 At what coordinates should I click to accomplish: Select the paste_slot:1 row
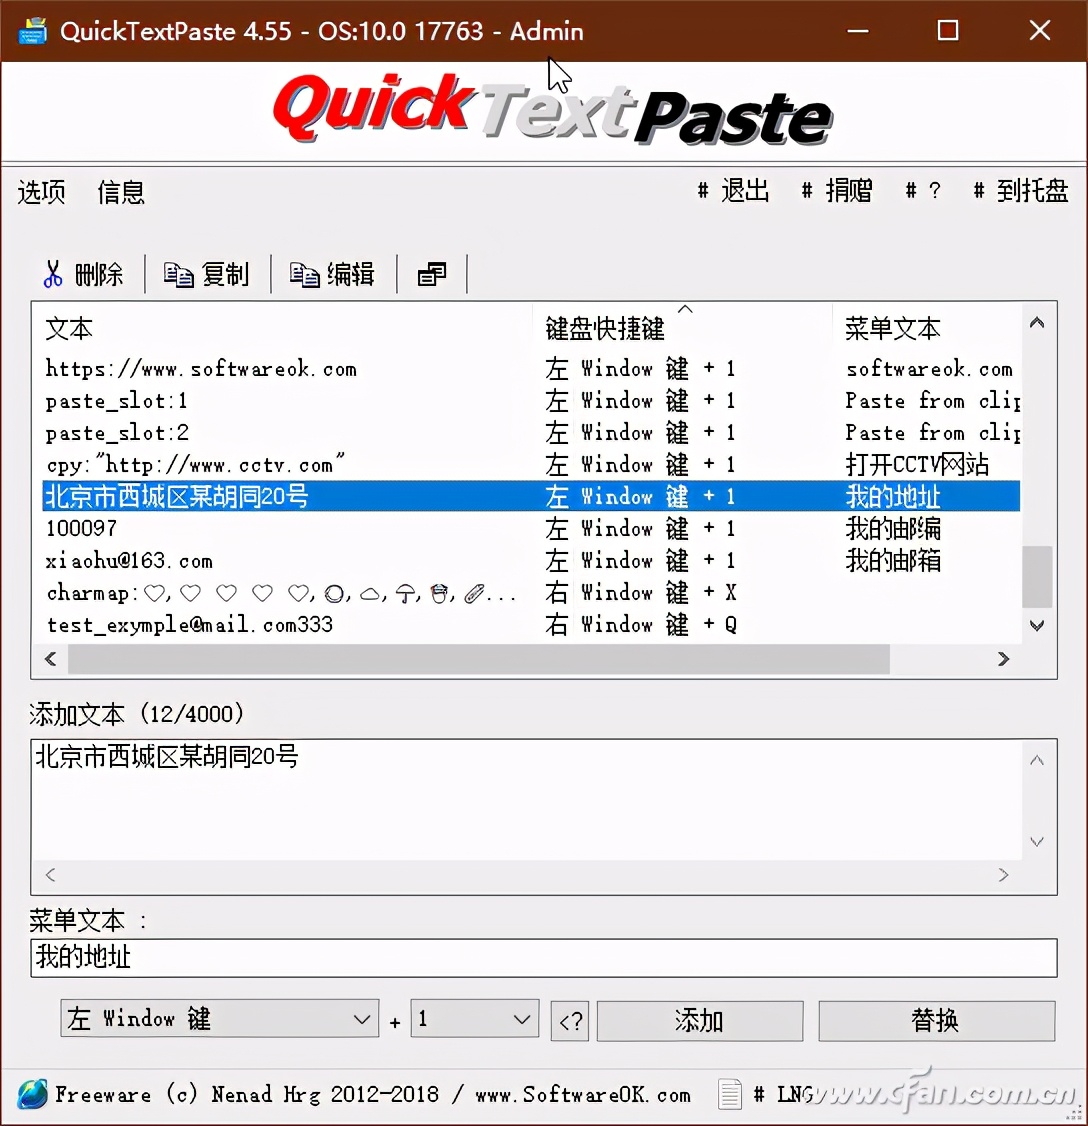[531, 401]
